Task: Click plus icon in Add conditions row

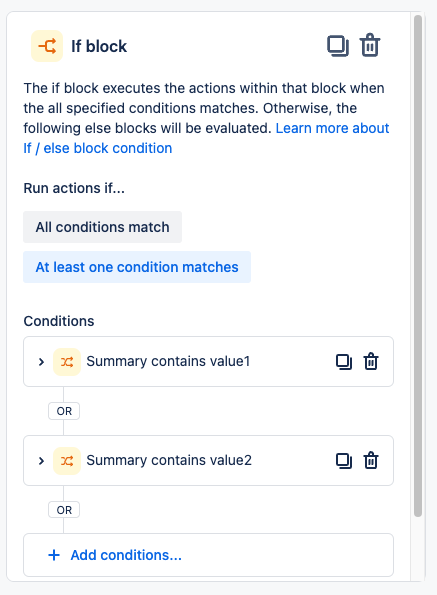Action: [54, 555]
